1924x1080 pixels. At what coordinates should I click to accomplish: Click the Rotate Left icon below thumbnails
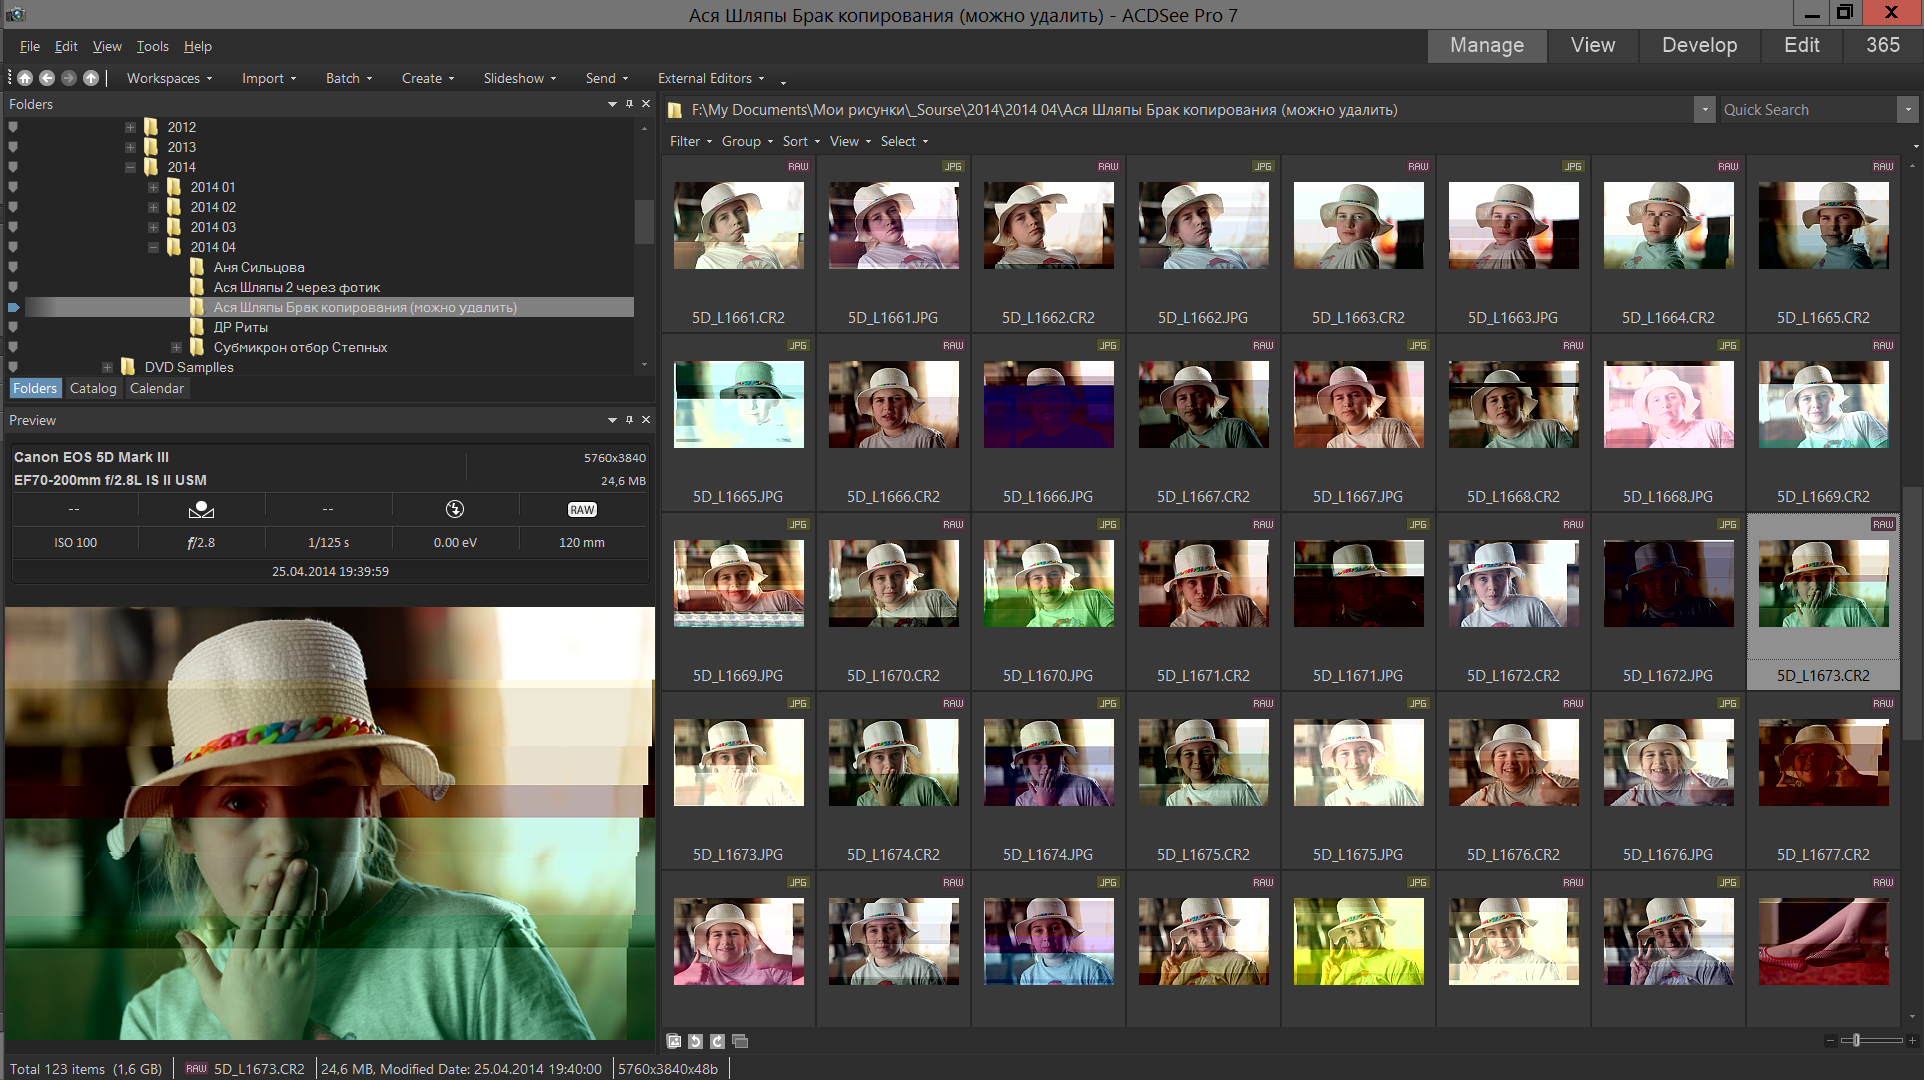point(695,1041)
